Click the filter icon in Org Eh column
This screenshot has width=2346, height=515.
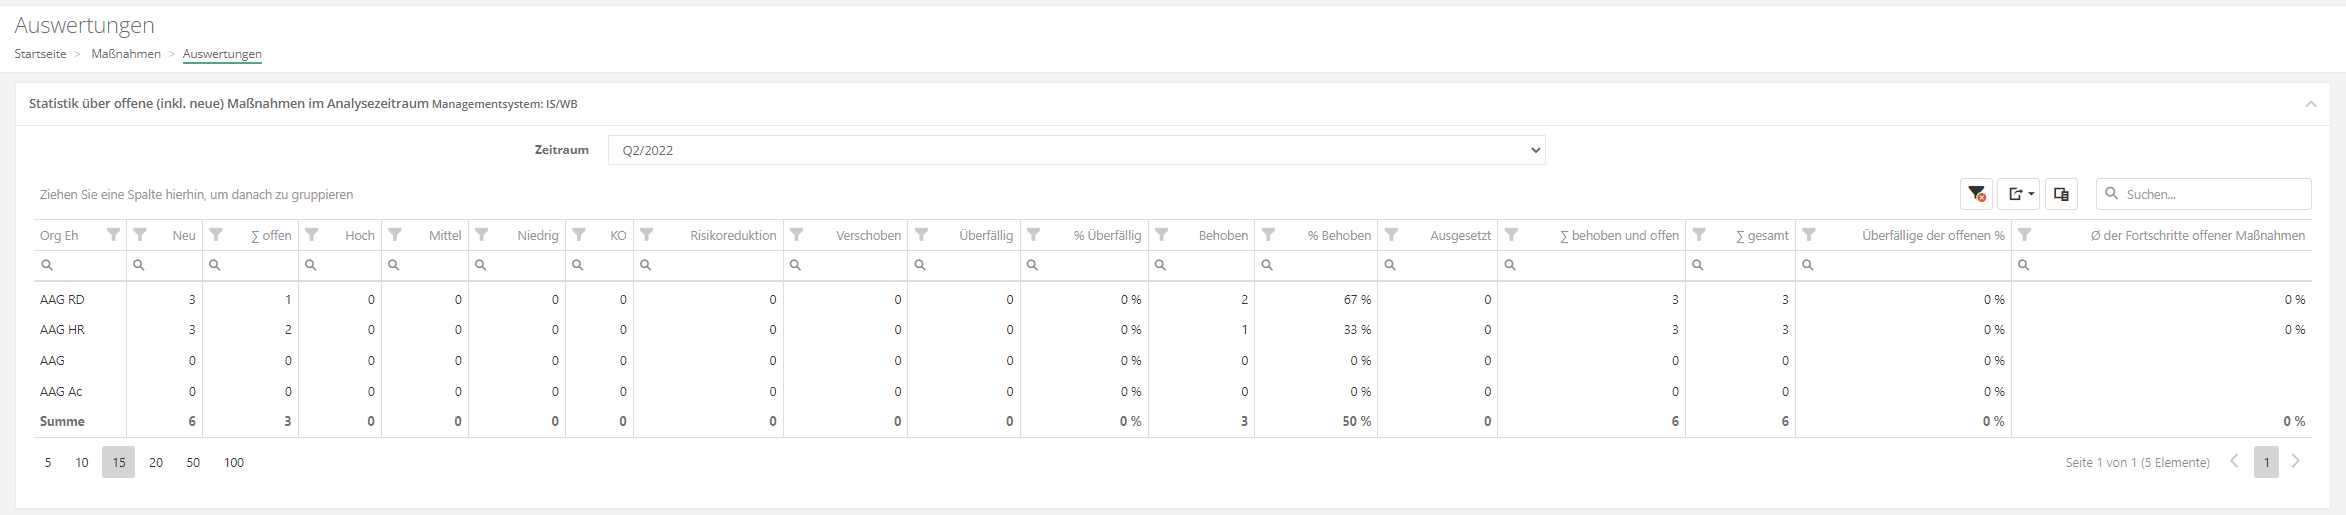[x=113, y=235]
